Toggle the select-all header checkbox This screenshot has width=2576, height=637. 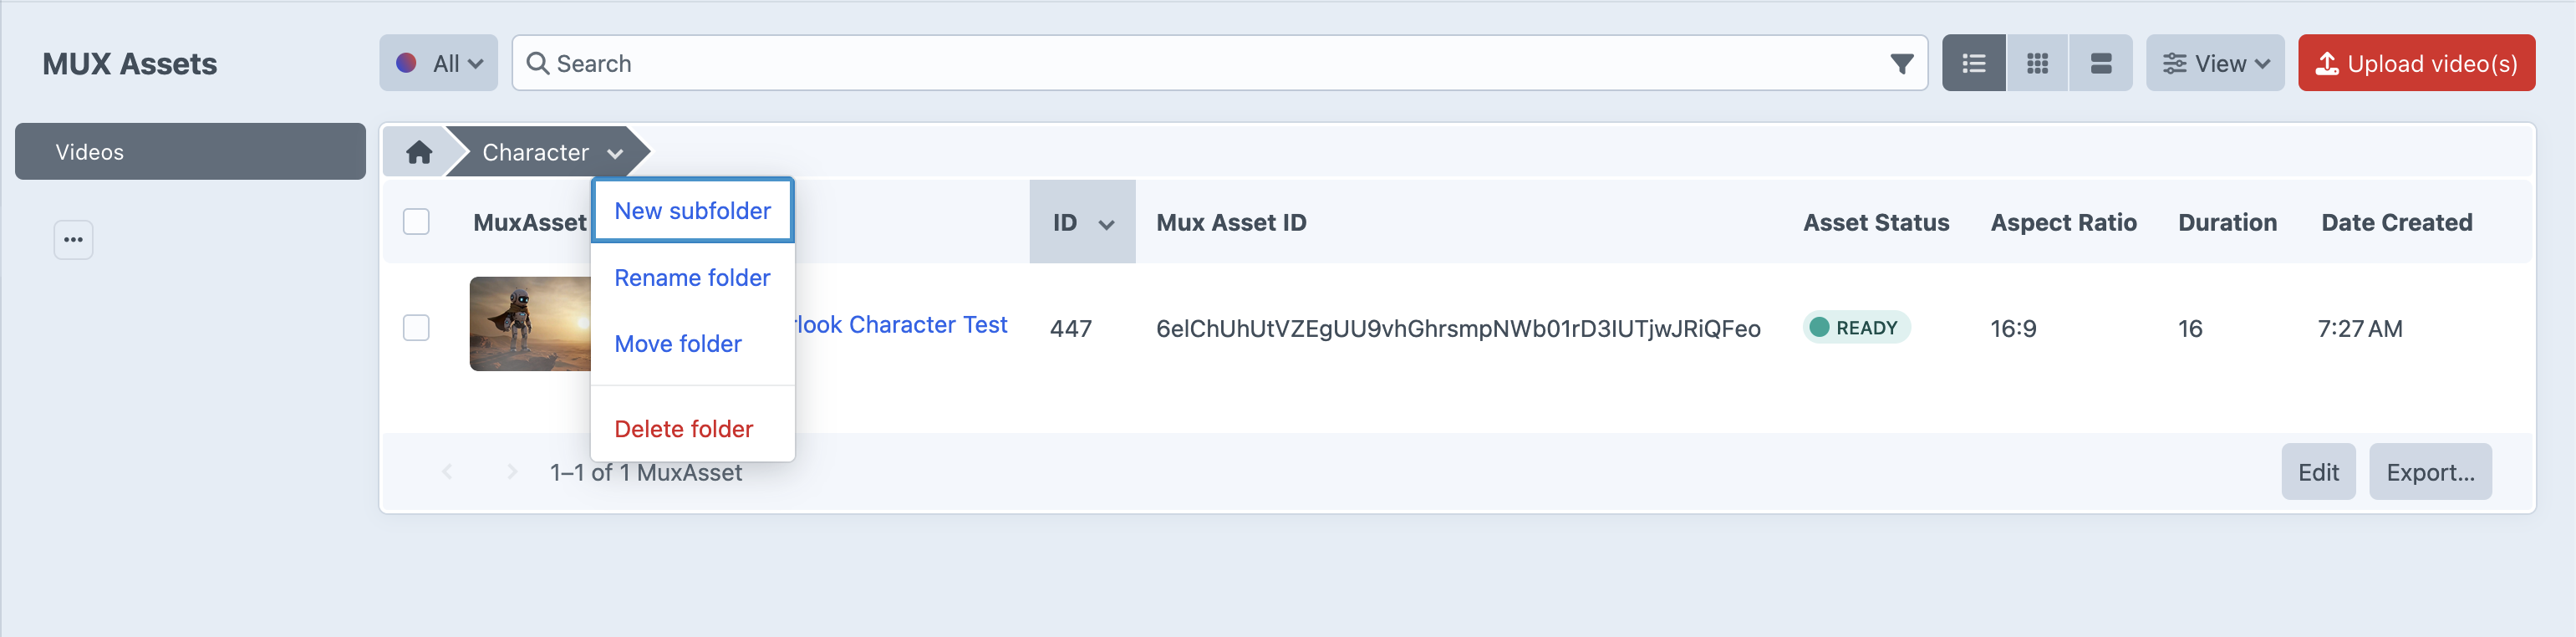click(416, 222)
